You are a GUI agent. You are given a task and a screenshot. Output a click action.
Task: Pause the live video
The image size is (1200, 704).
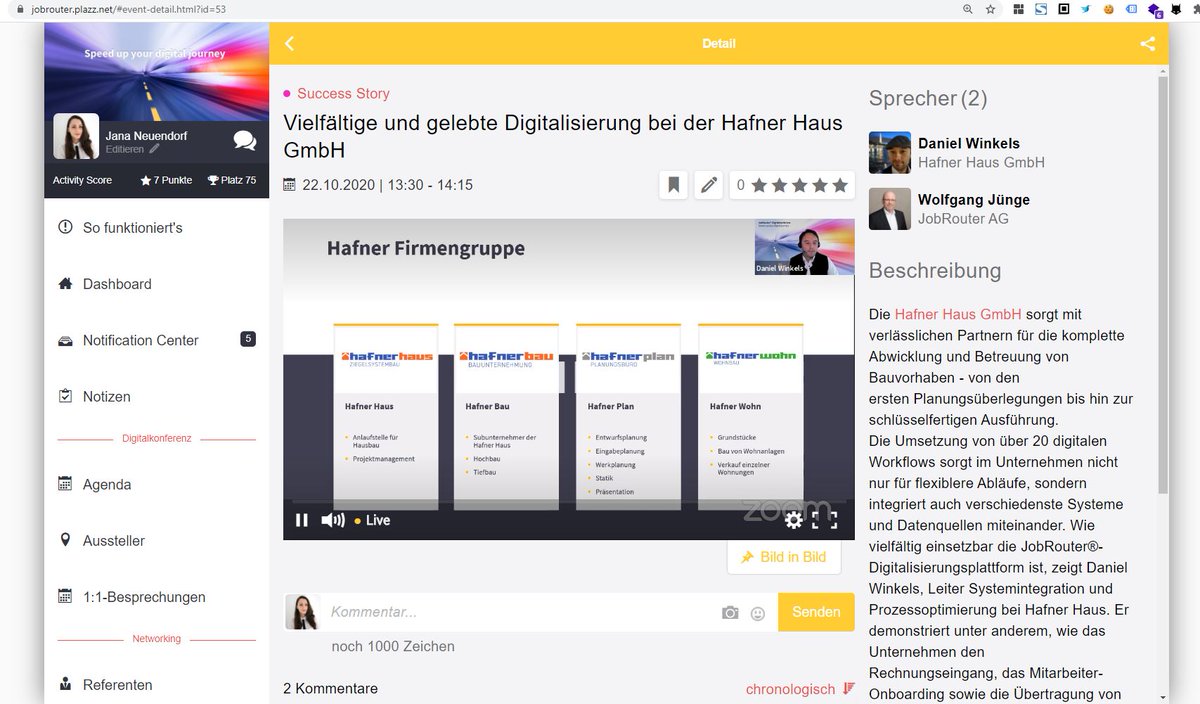click(x=302, y=520)
